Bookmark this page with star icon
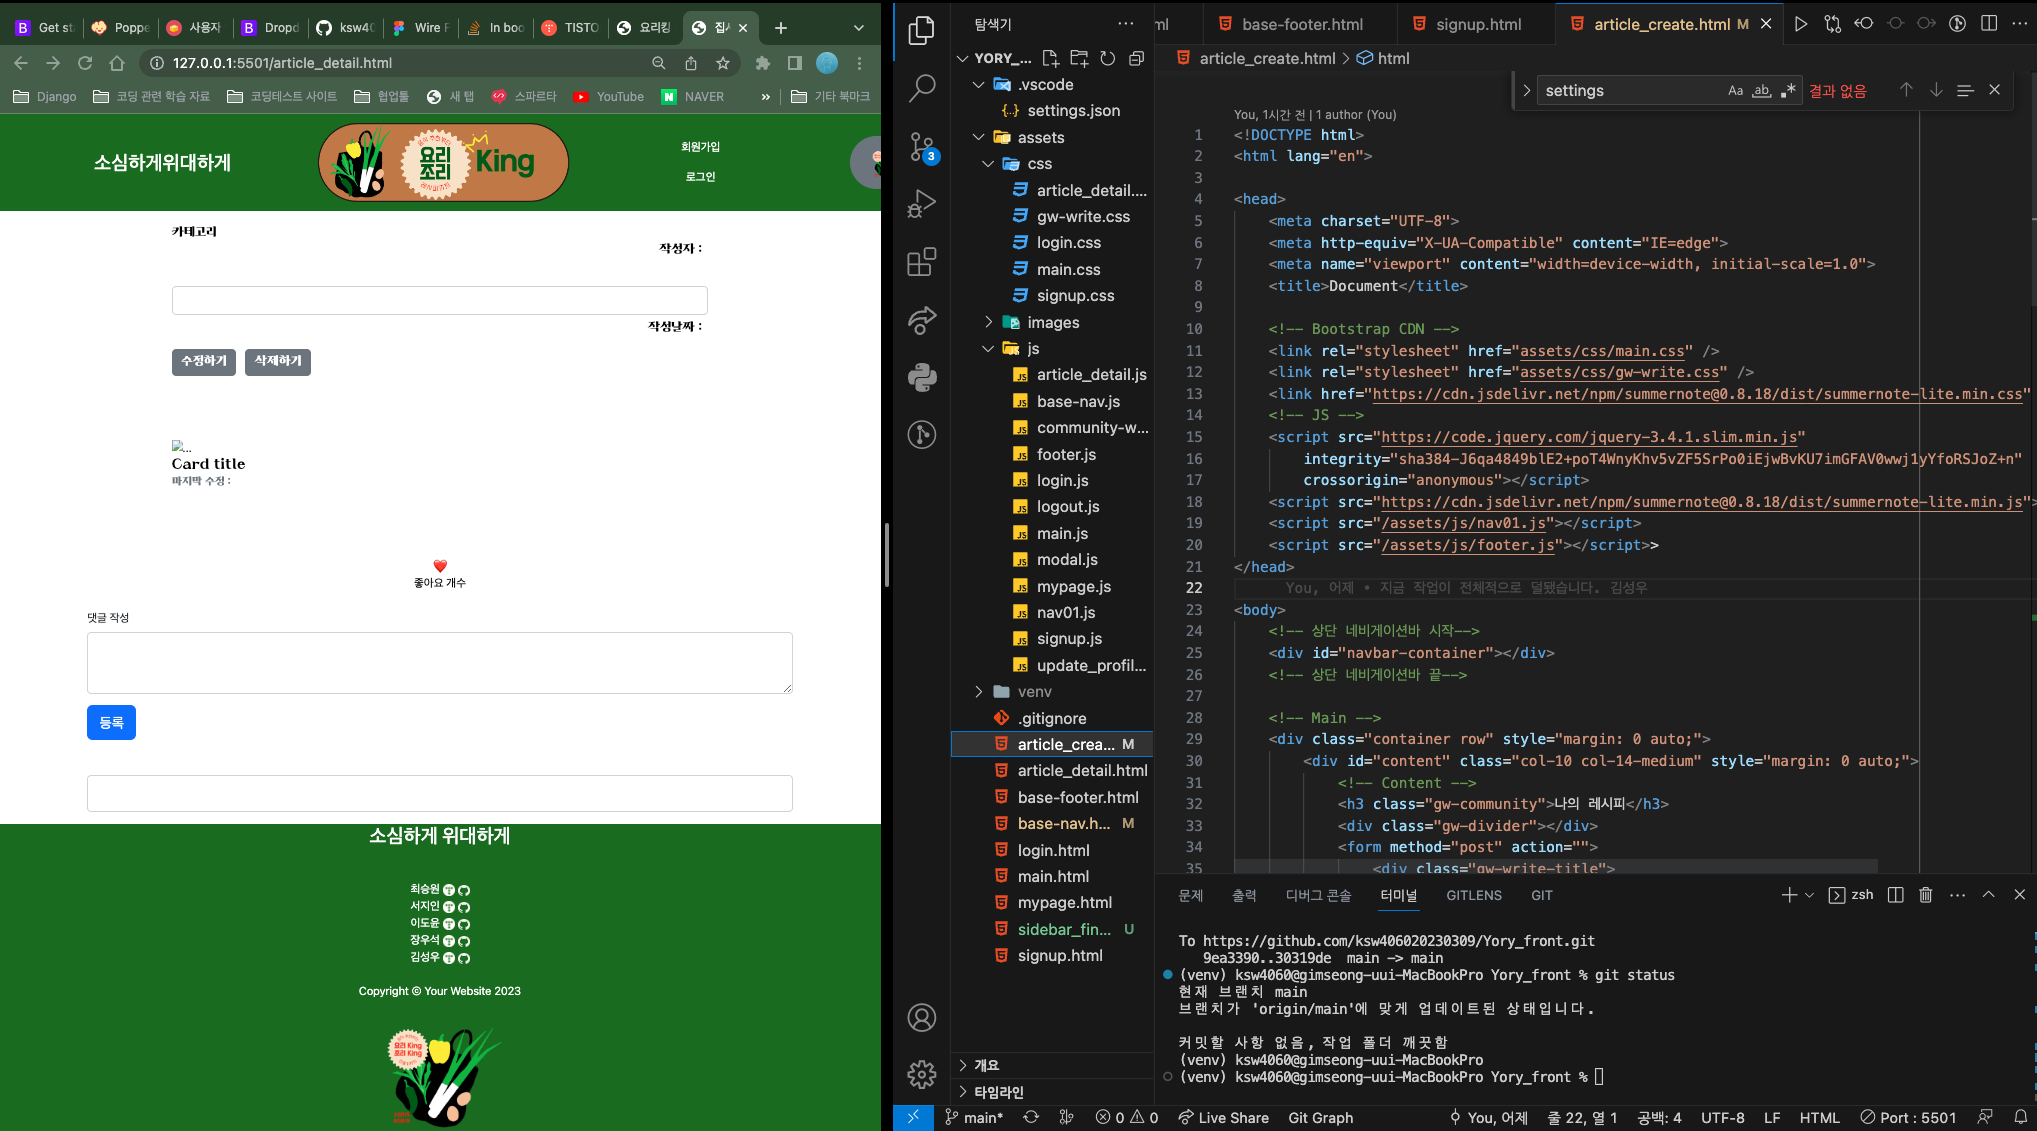Screen dimensions: 2037x1131 pyautogui.click(x=723, y=63)
